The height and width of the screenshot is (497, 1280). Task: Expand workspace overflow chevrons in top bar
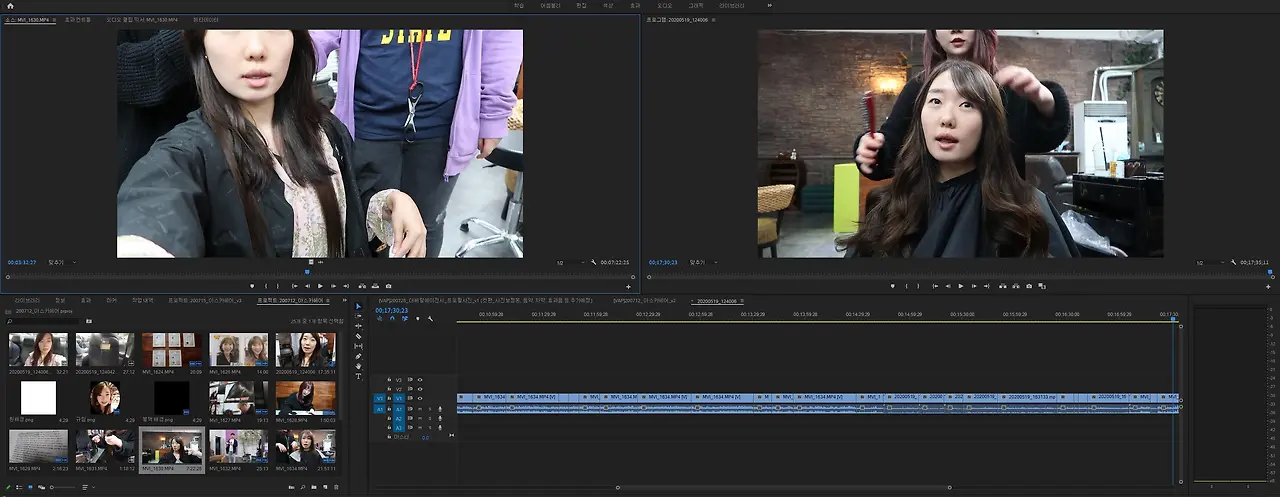click(x=769, y=5)
